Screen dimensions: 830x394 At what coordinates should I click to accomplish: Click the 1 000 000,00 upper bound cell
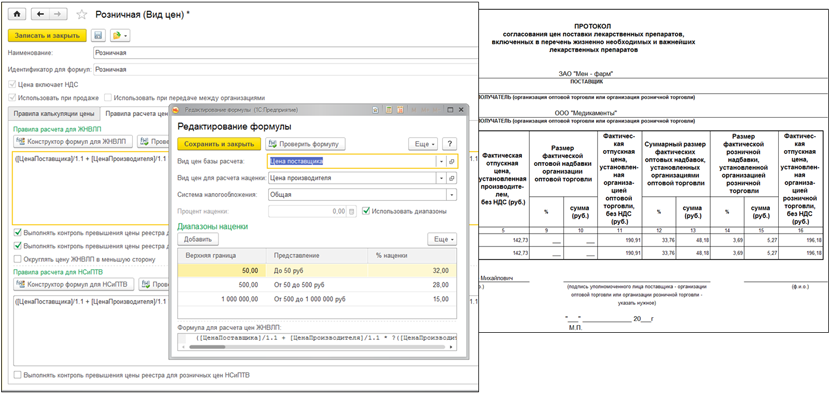(221, 299)
